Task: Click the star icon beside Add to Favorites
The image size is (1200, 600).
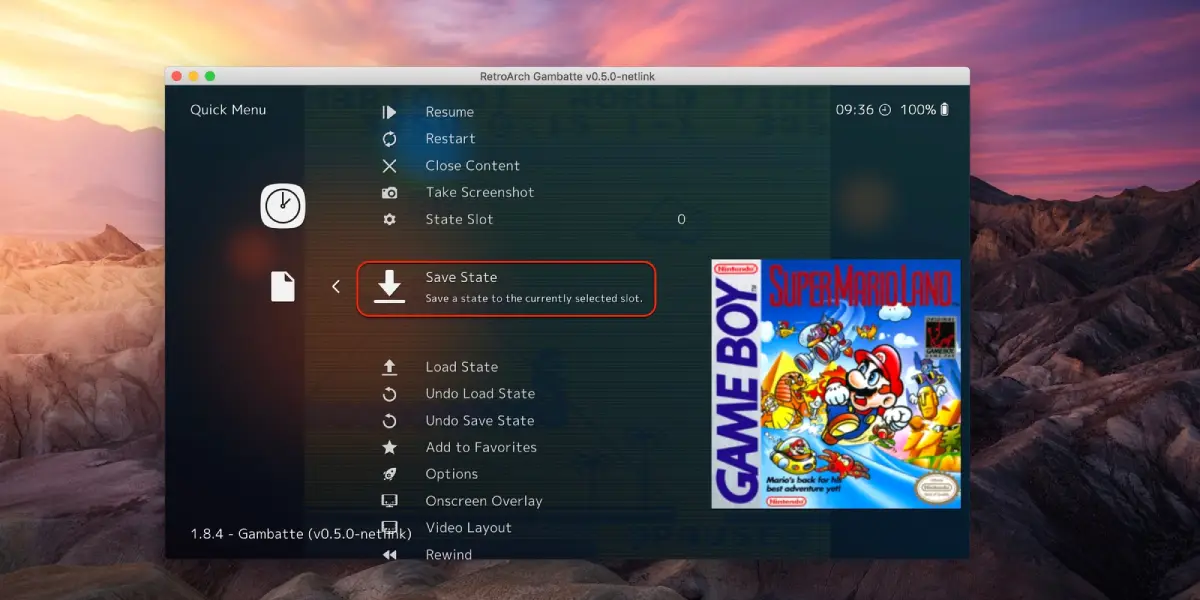Action: click(389, 448)
